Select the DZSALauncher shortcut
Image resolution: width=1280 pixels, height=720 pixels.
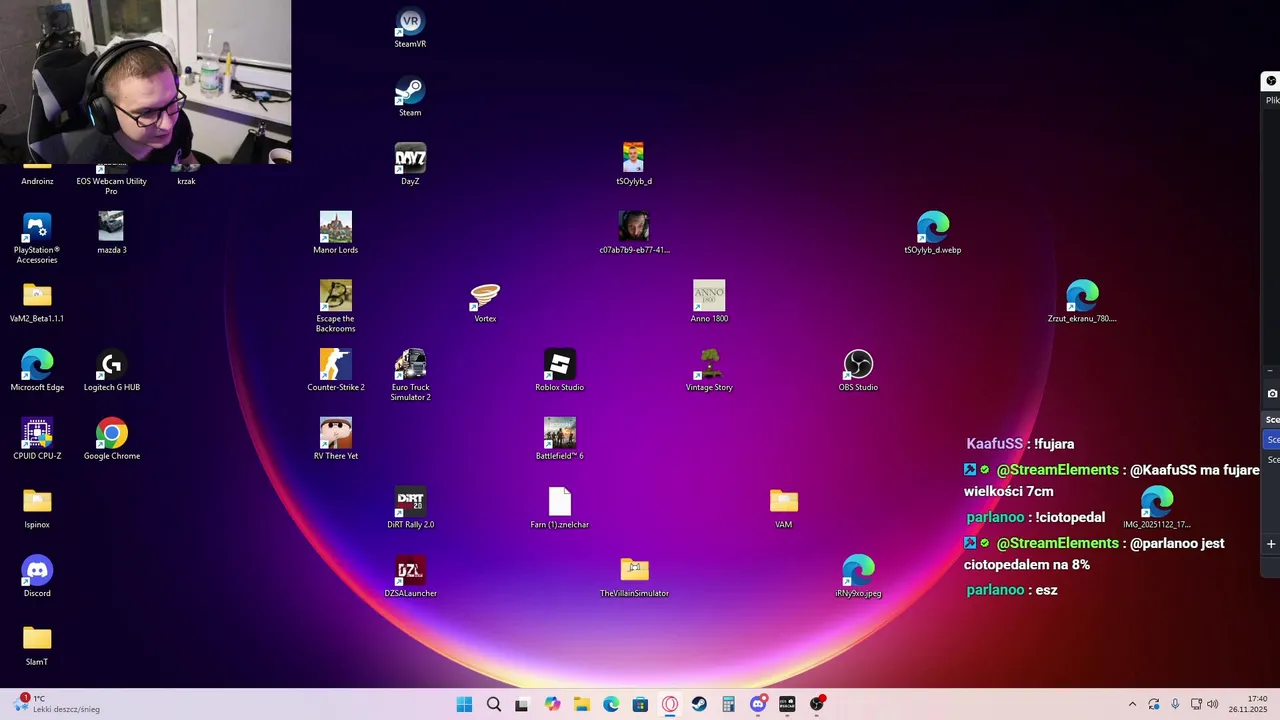[410, 577]
